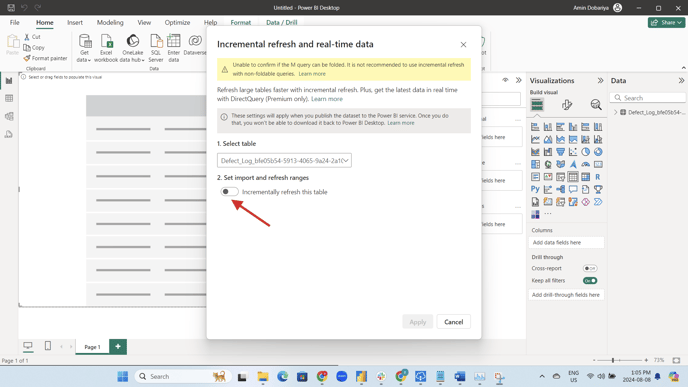Expand the Defect_Log table in Data pane
The image size is (688, 387).
point(616,112)
